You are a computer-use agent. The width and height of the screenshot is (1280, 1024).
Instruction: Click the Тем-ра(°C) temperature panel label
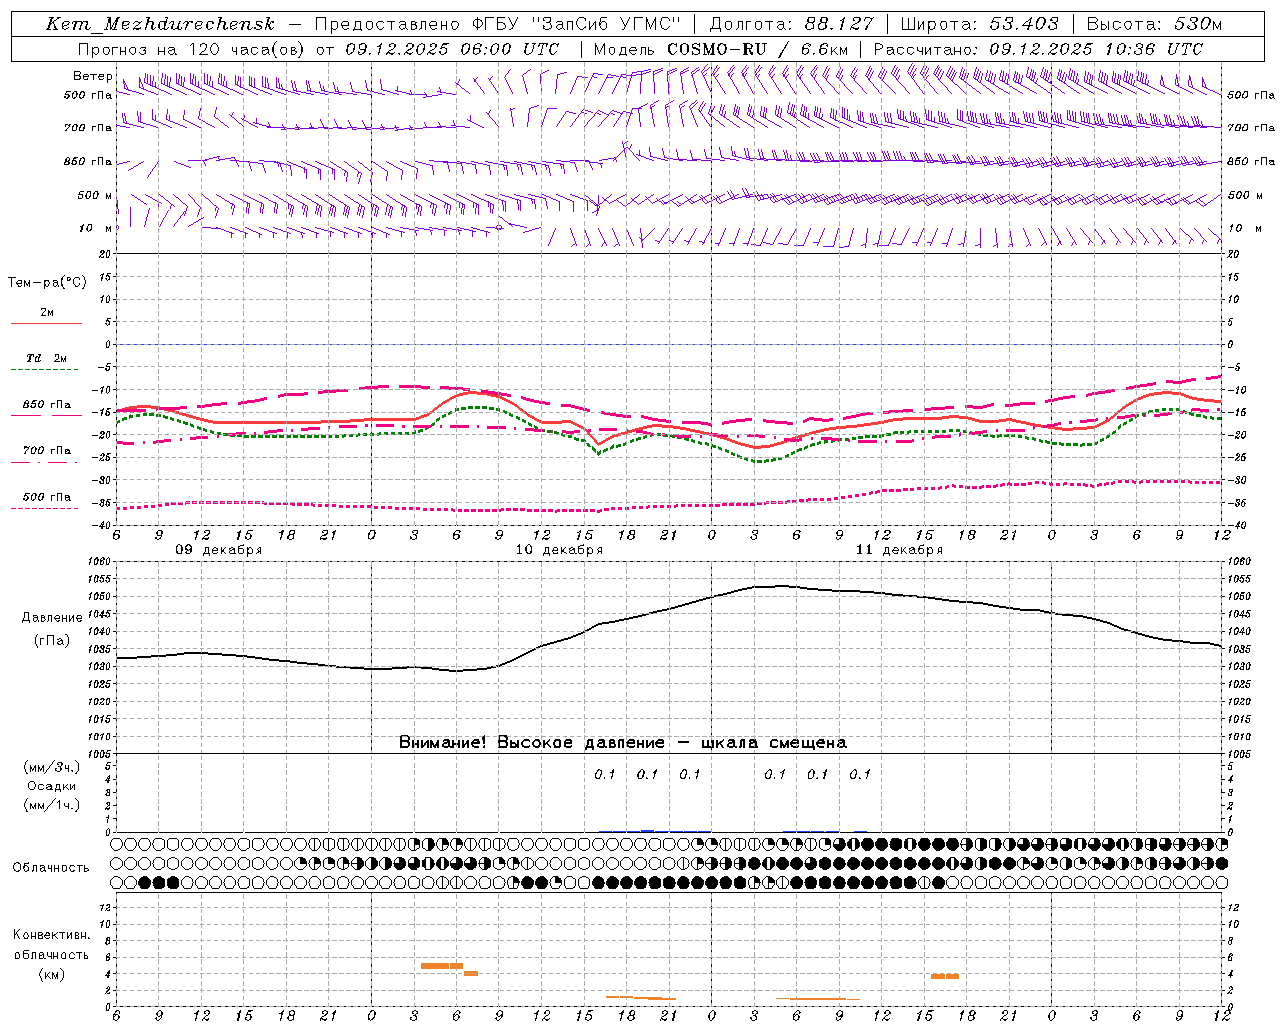tap(47, 283)
